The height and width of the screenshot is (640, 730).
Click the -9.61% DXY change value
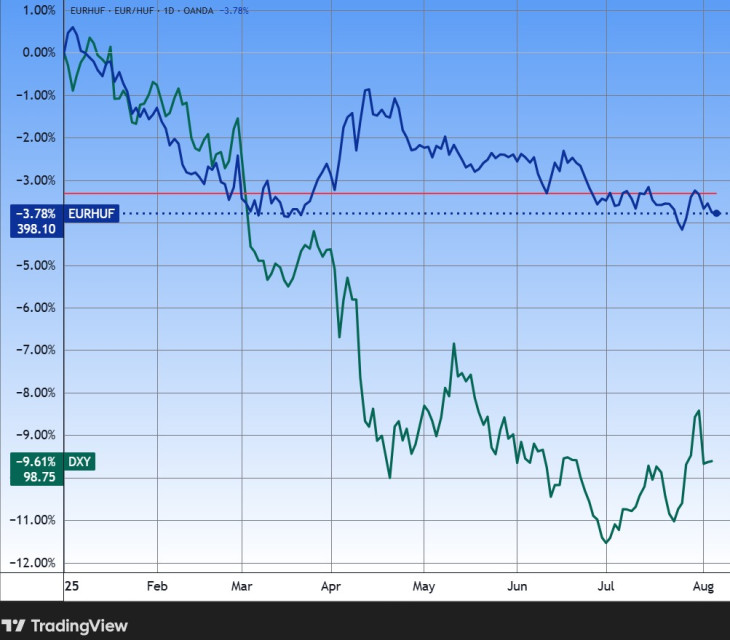(x=36, y=462)
